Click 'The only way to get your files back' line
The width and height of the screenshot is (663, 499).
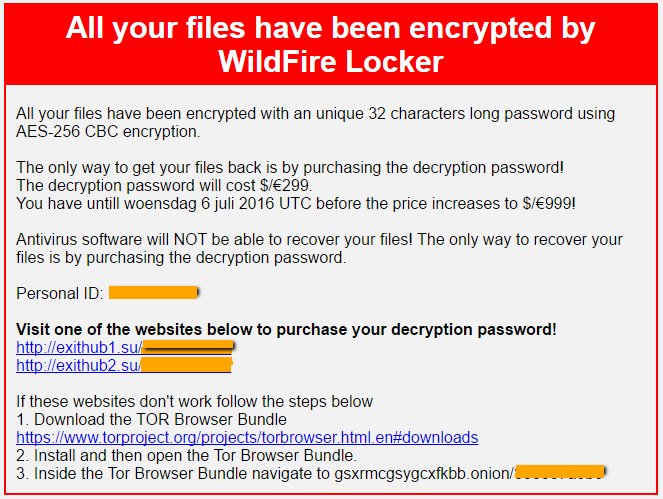click(290, 167)
